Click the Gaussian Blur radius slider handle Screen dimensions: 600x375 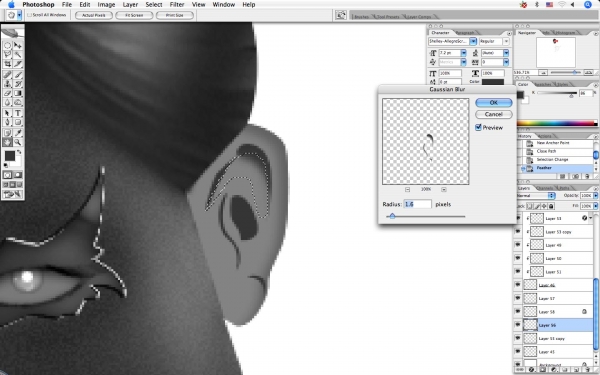click(x=392, y=216)
